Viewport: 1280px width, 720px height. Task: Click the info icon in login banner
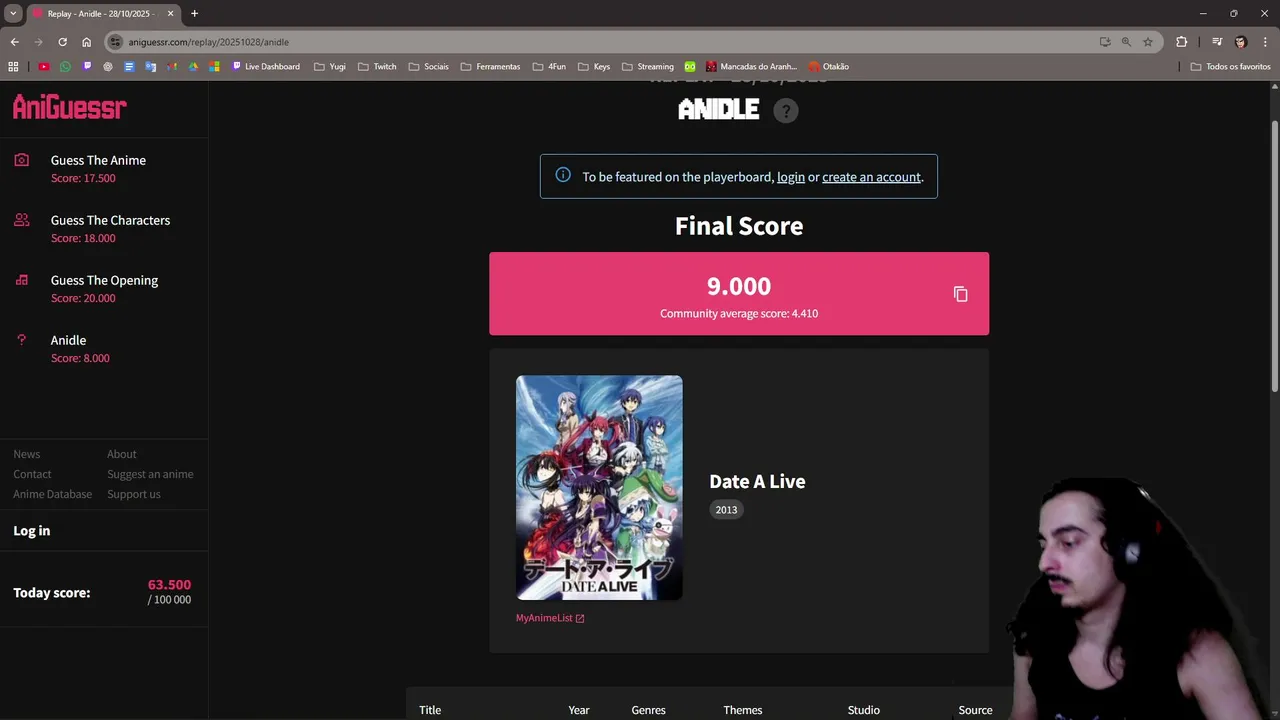pyautogui.click(x=563, y=175)
